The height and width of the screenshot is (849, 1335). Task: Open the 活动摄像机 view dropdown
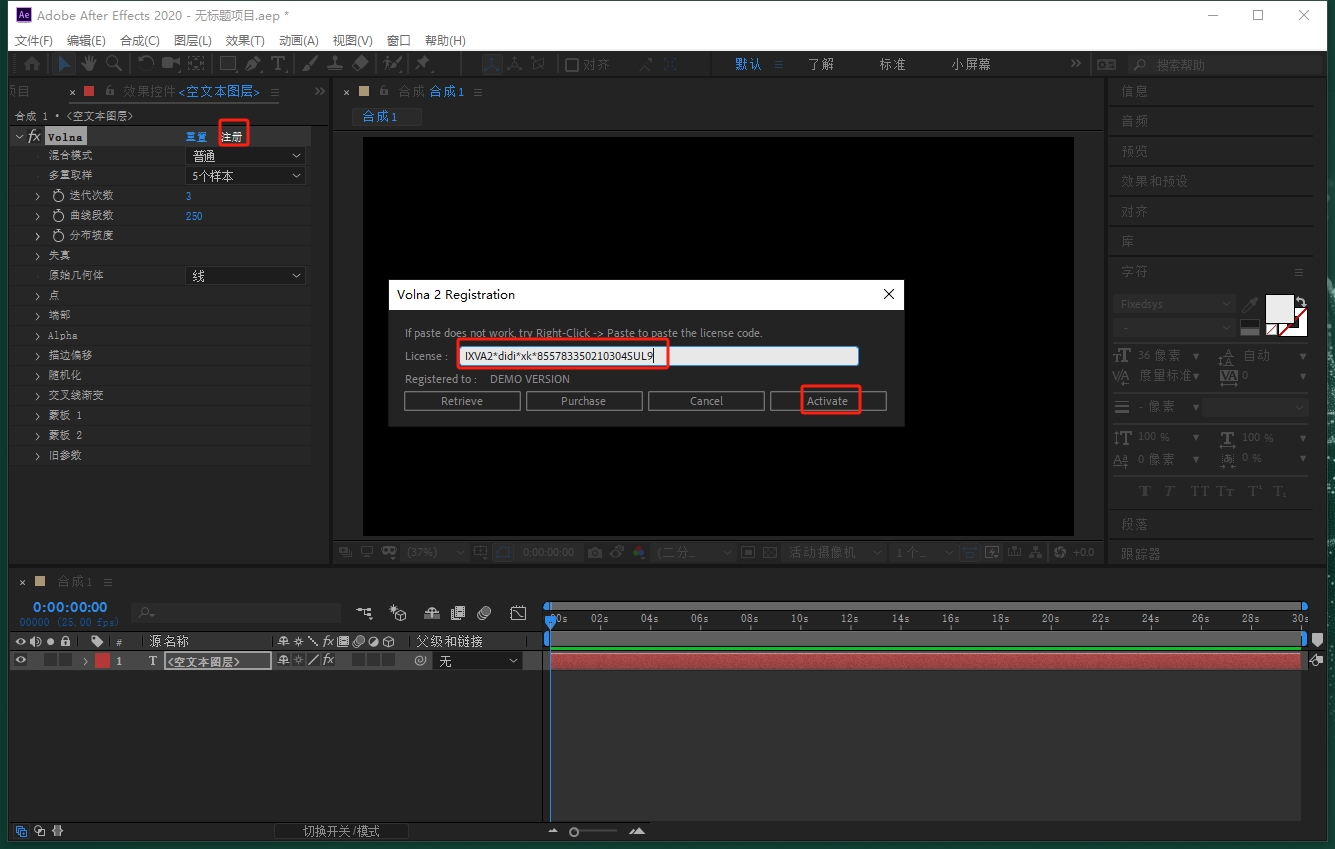coord(836,552)
